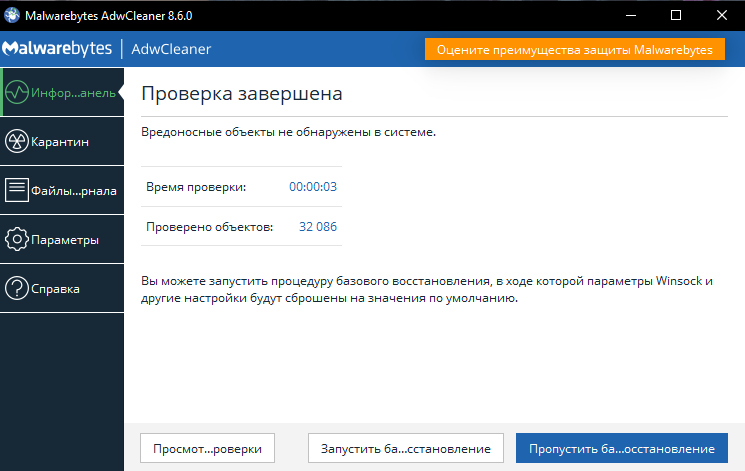Click the 32 086 scanned objects value
The height and width of the screenshot is (471, 745).
318,227
